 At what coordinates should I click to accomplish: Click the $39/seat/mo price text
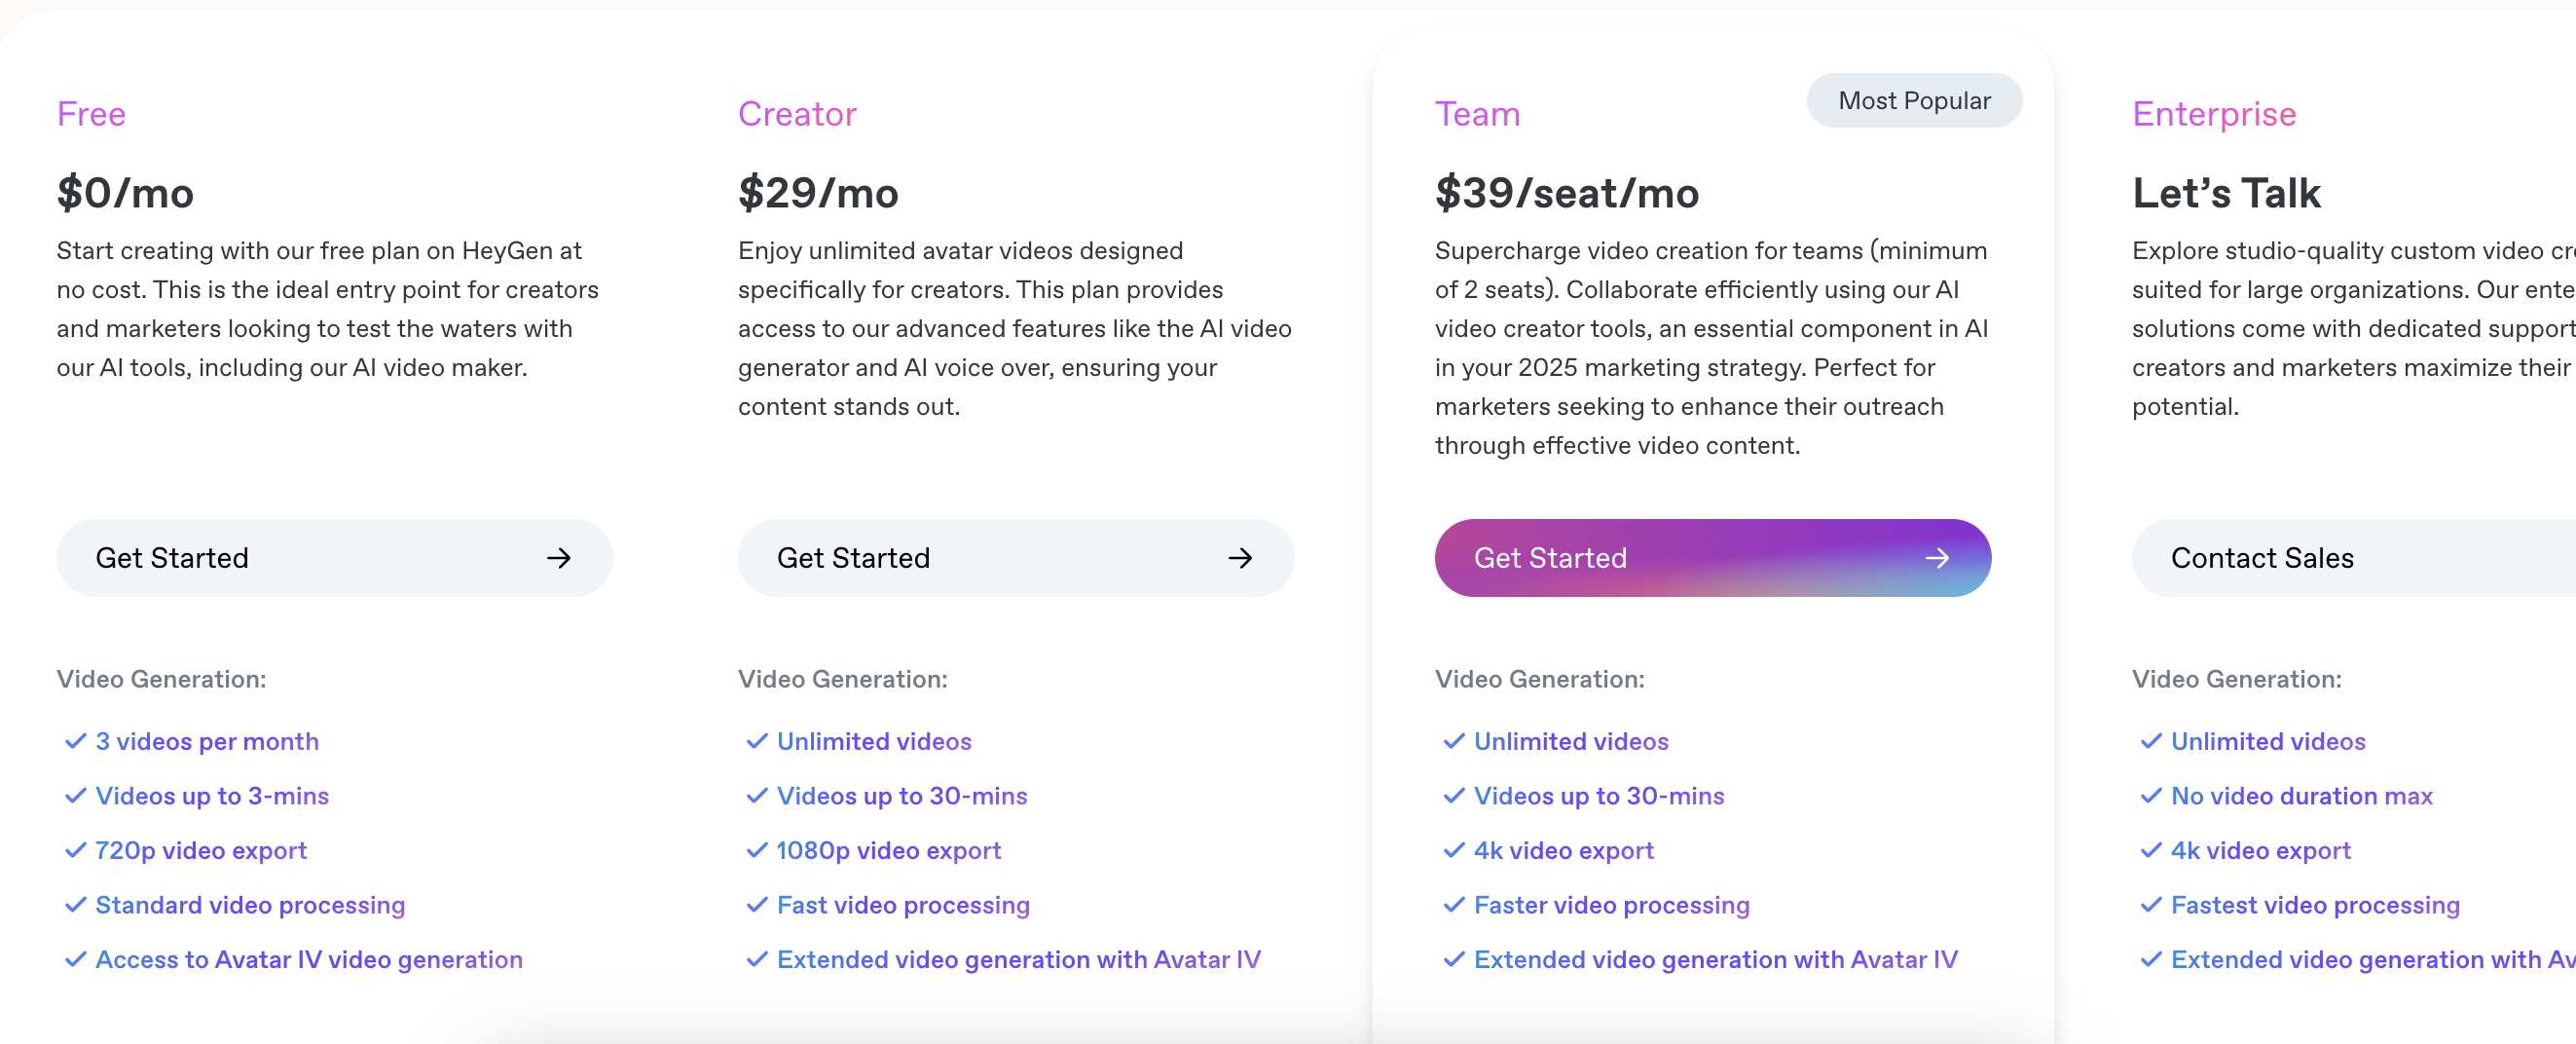(1567, 193)
